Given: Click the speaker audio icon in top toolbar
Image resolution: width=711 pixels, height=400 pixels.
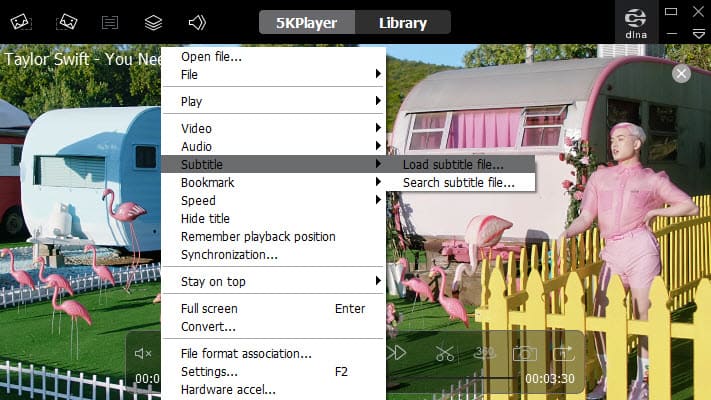Looking at the screenshot, I should coord(197,22).
